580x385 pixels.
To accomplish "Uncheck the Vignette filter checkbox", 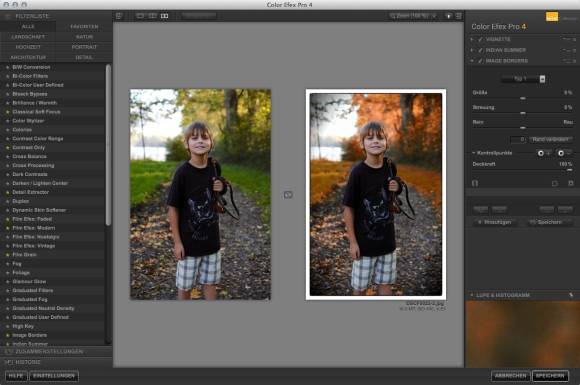I will [x=480, y=39].
